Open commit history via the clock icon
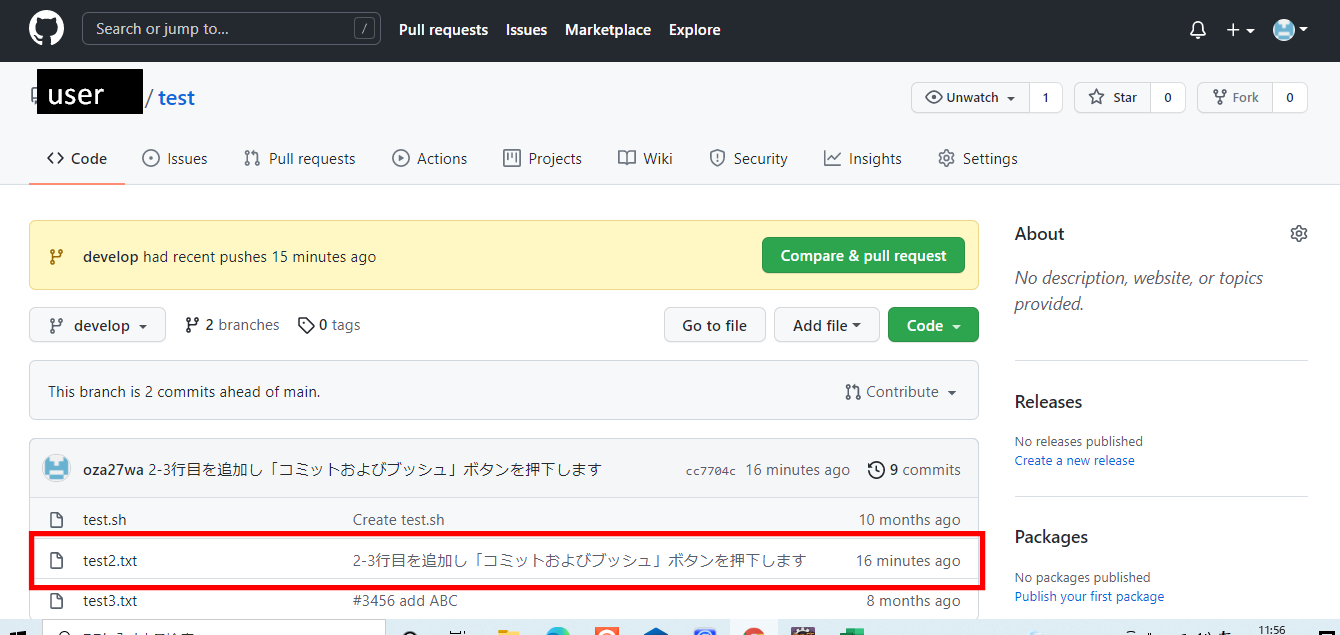This screenshot has height=635, width=1340. [877, 469]
